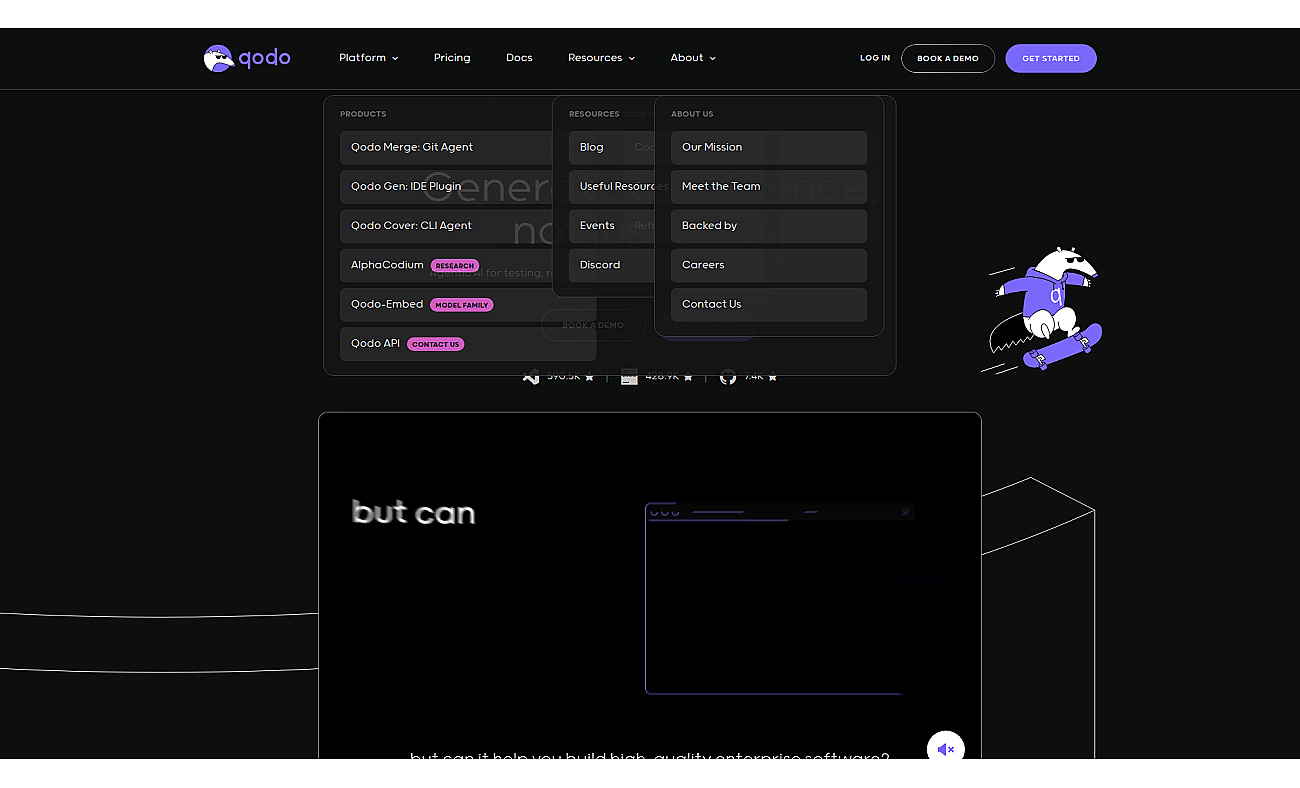Viewport: 1300px width, 788px height.
Task: Open the Blog resource
Action: pos(612,147)
